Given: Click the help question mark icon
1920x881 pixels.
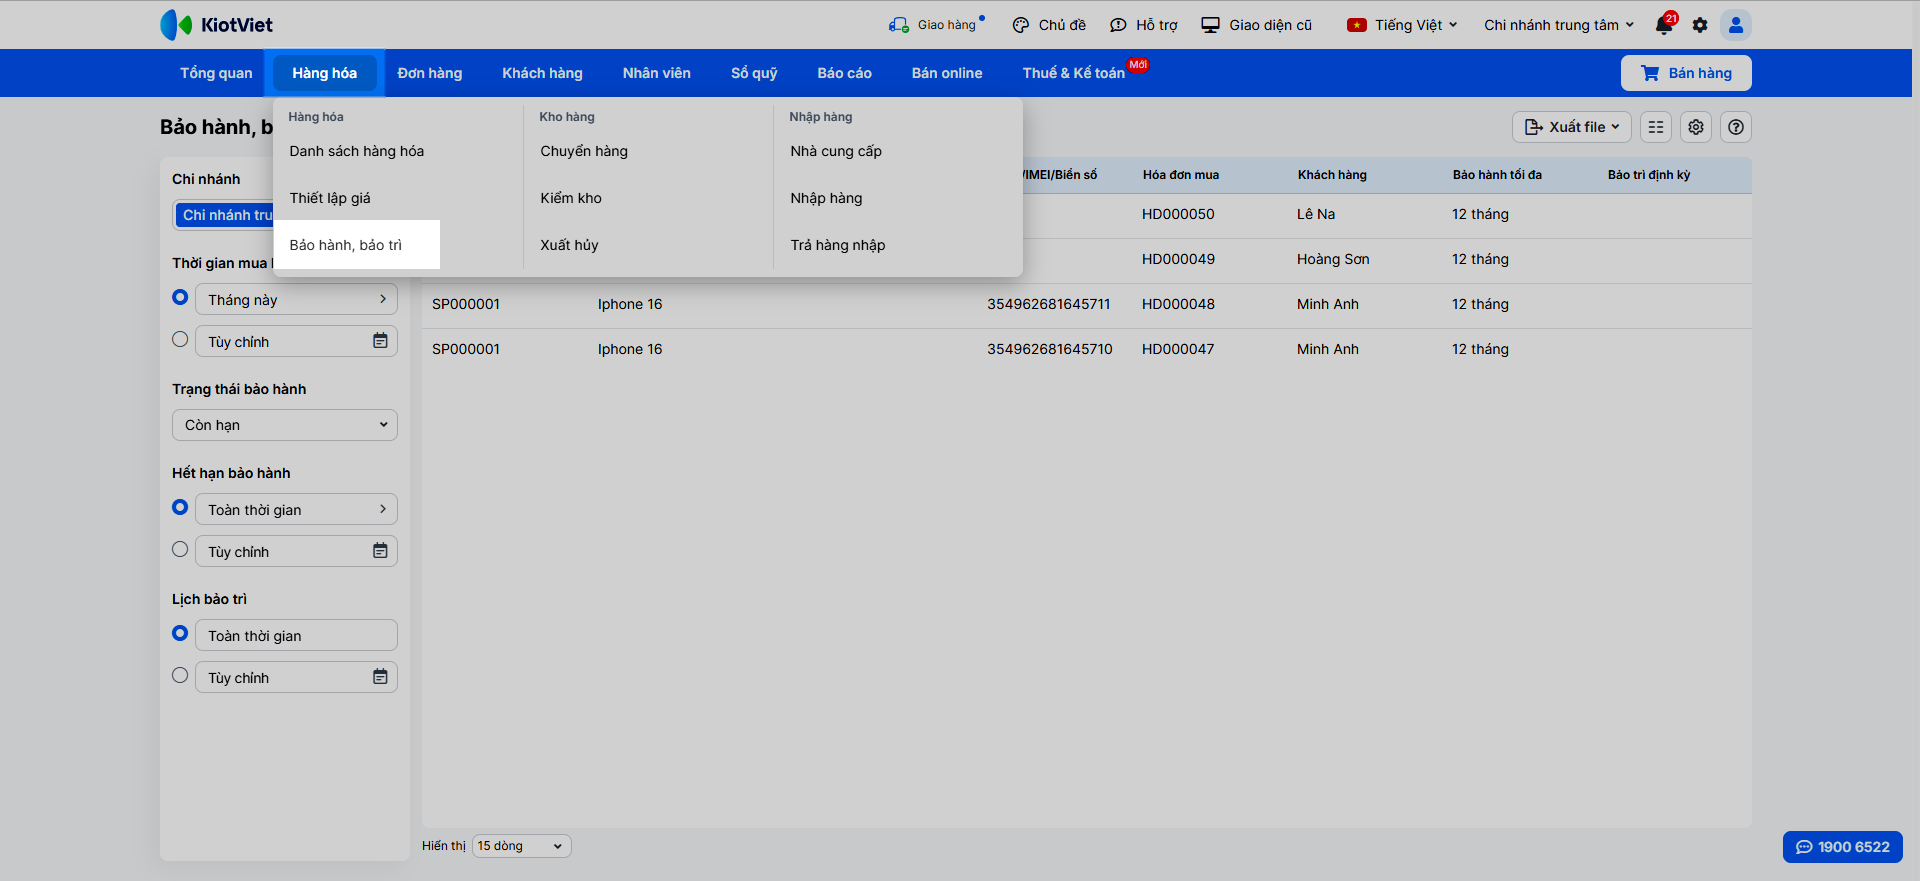Looking at the screenshot, I should tap(1736, 127).
